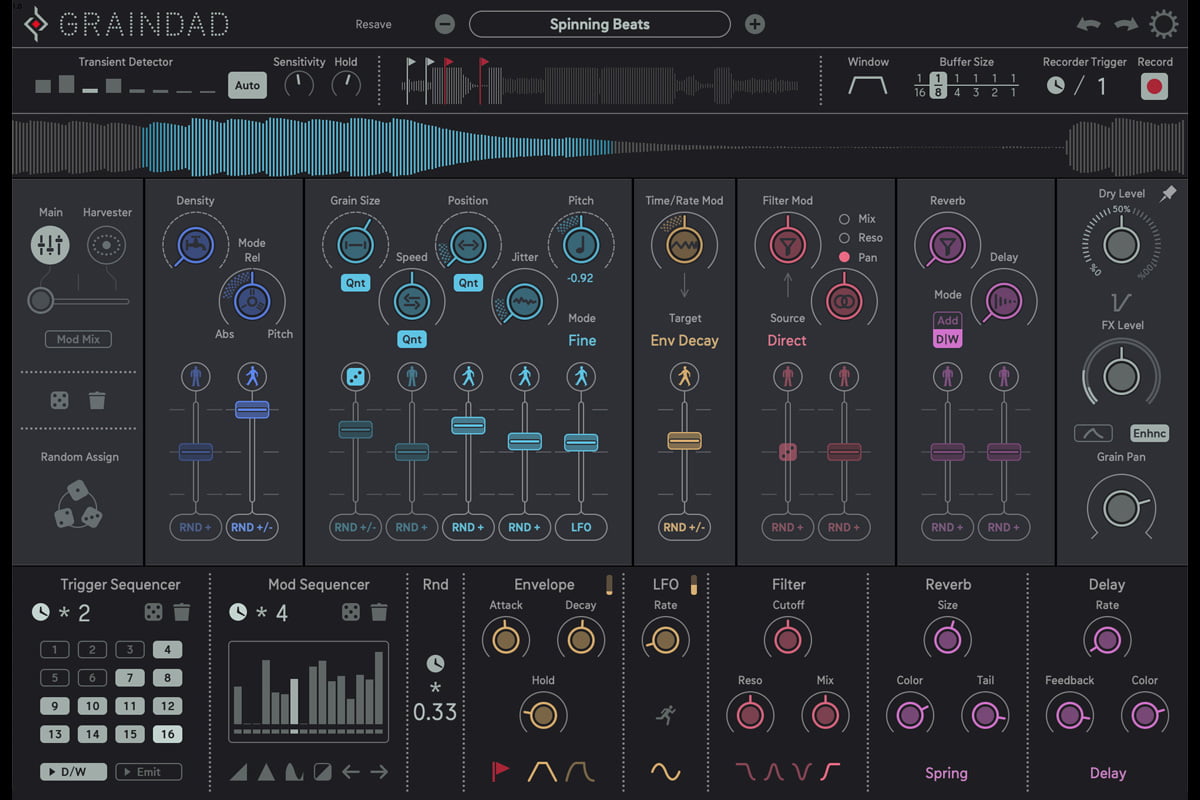Change pitch mode Fine selector

click(x=581, y=340)
